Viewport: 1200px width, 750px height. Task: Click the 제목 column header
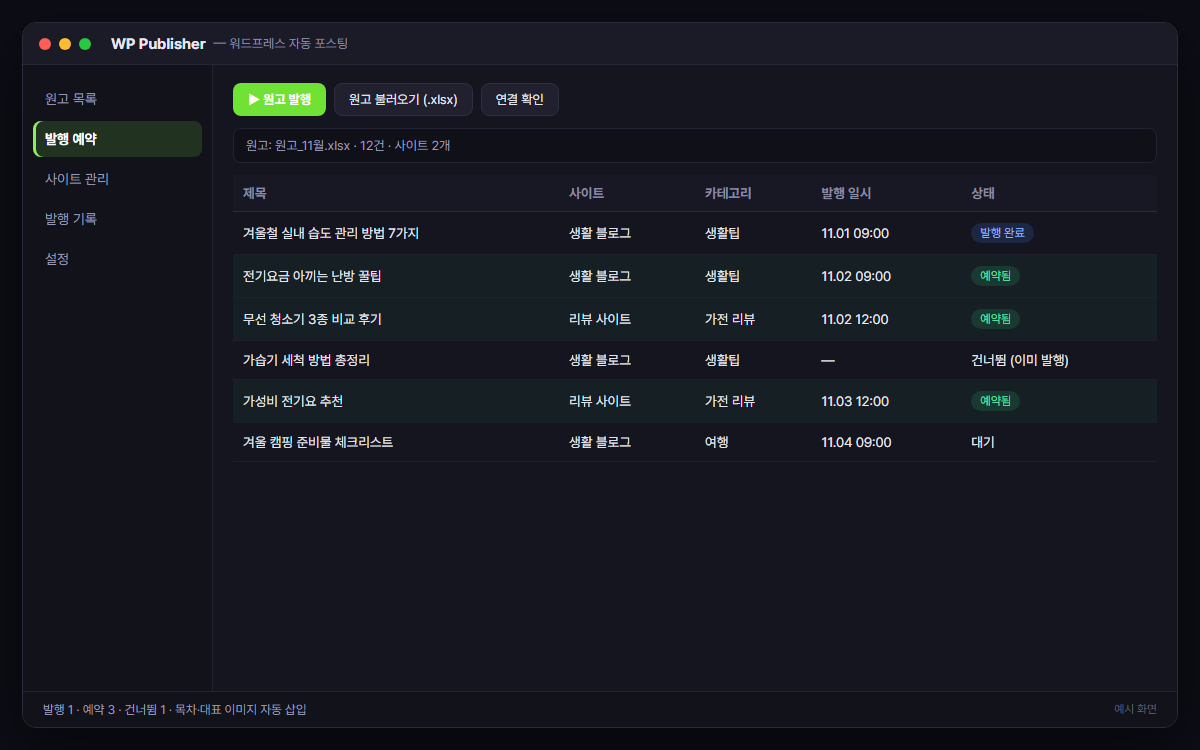pyautogui.click(x=255, y=193)
